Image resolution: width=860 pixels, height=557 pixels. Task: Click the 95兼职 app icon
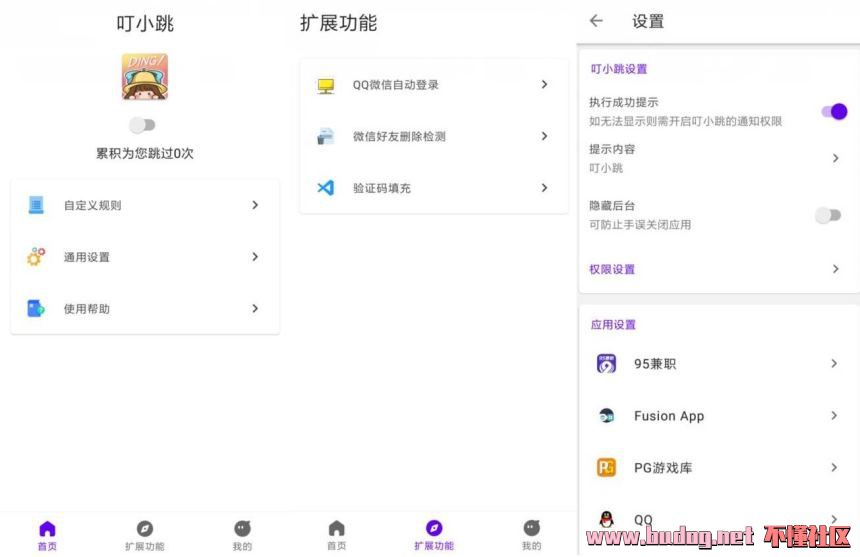click(x=606, y=363)
